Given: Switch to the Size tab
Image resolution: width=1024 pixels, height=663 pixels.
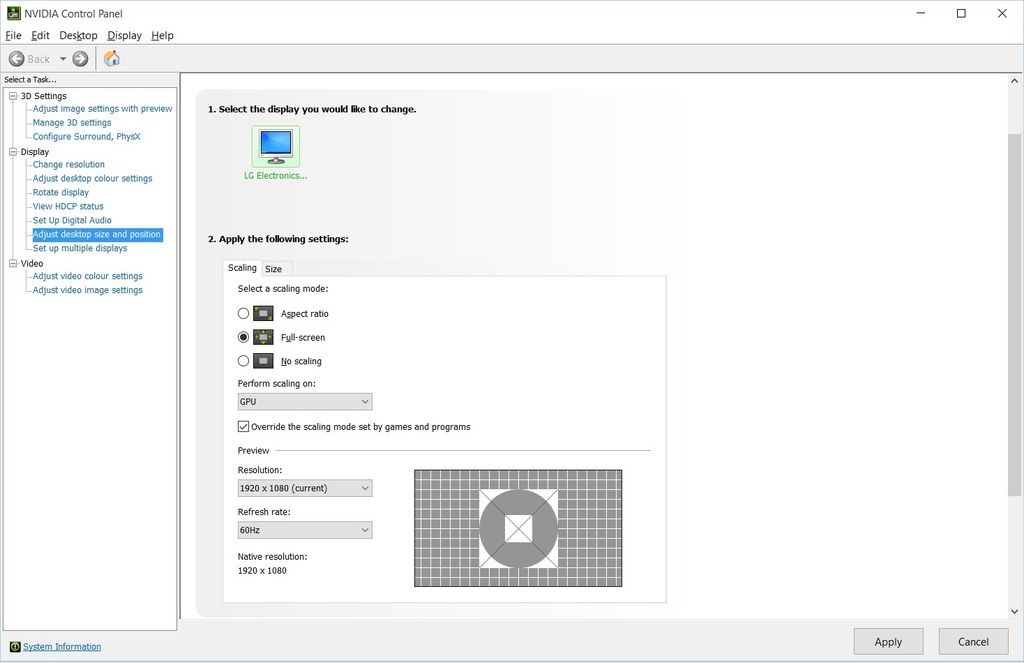Looking at the screenshot, I should [273, 269].
